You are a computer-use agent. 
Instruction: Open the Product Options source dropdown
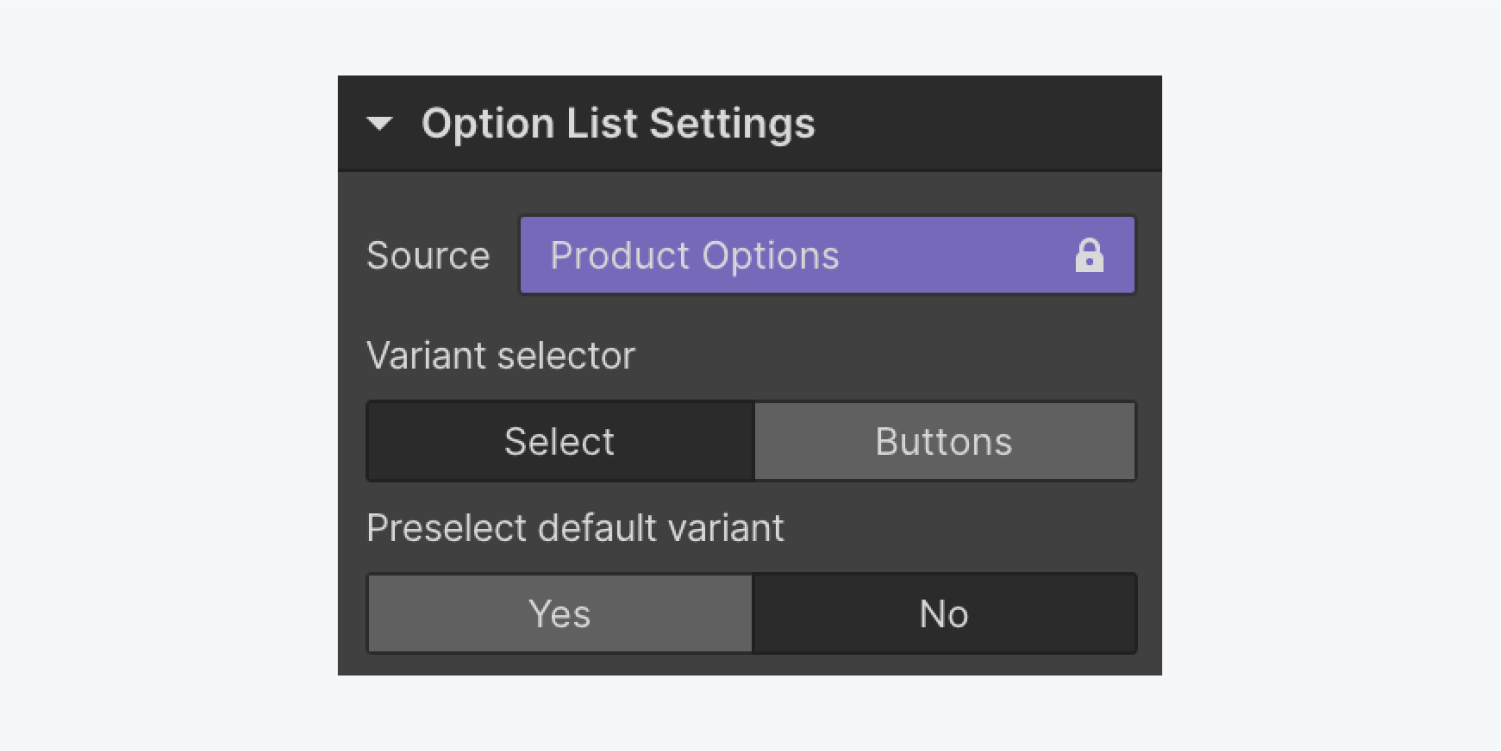coord(827,256)
